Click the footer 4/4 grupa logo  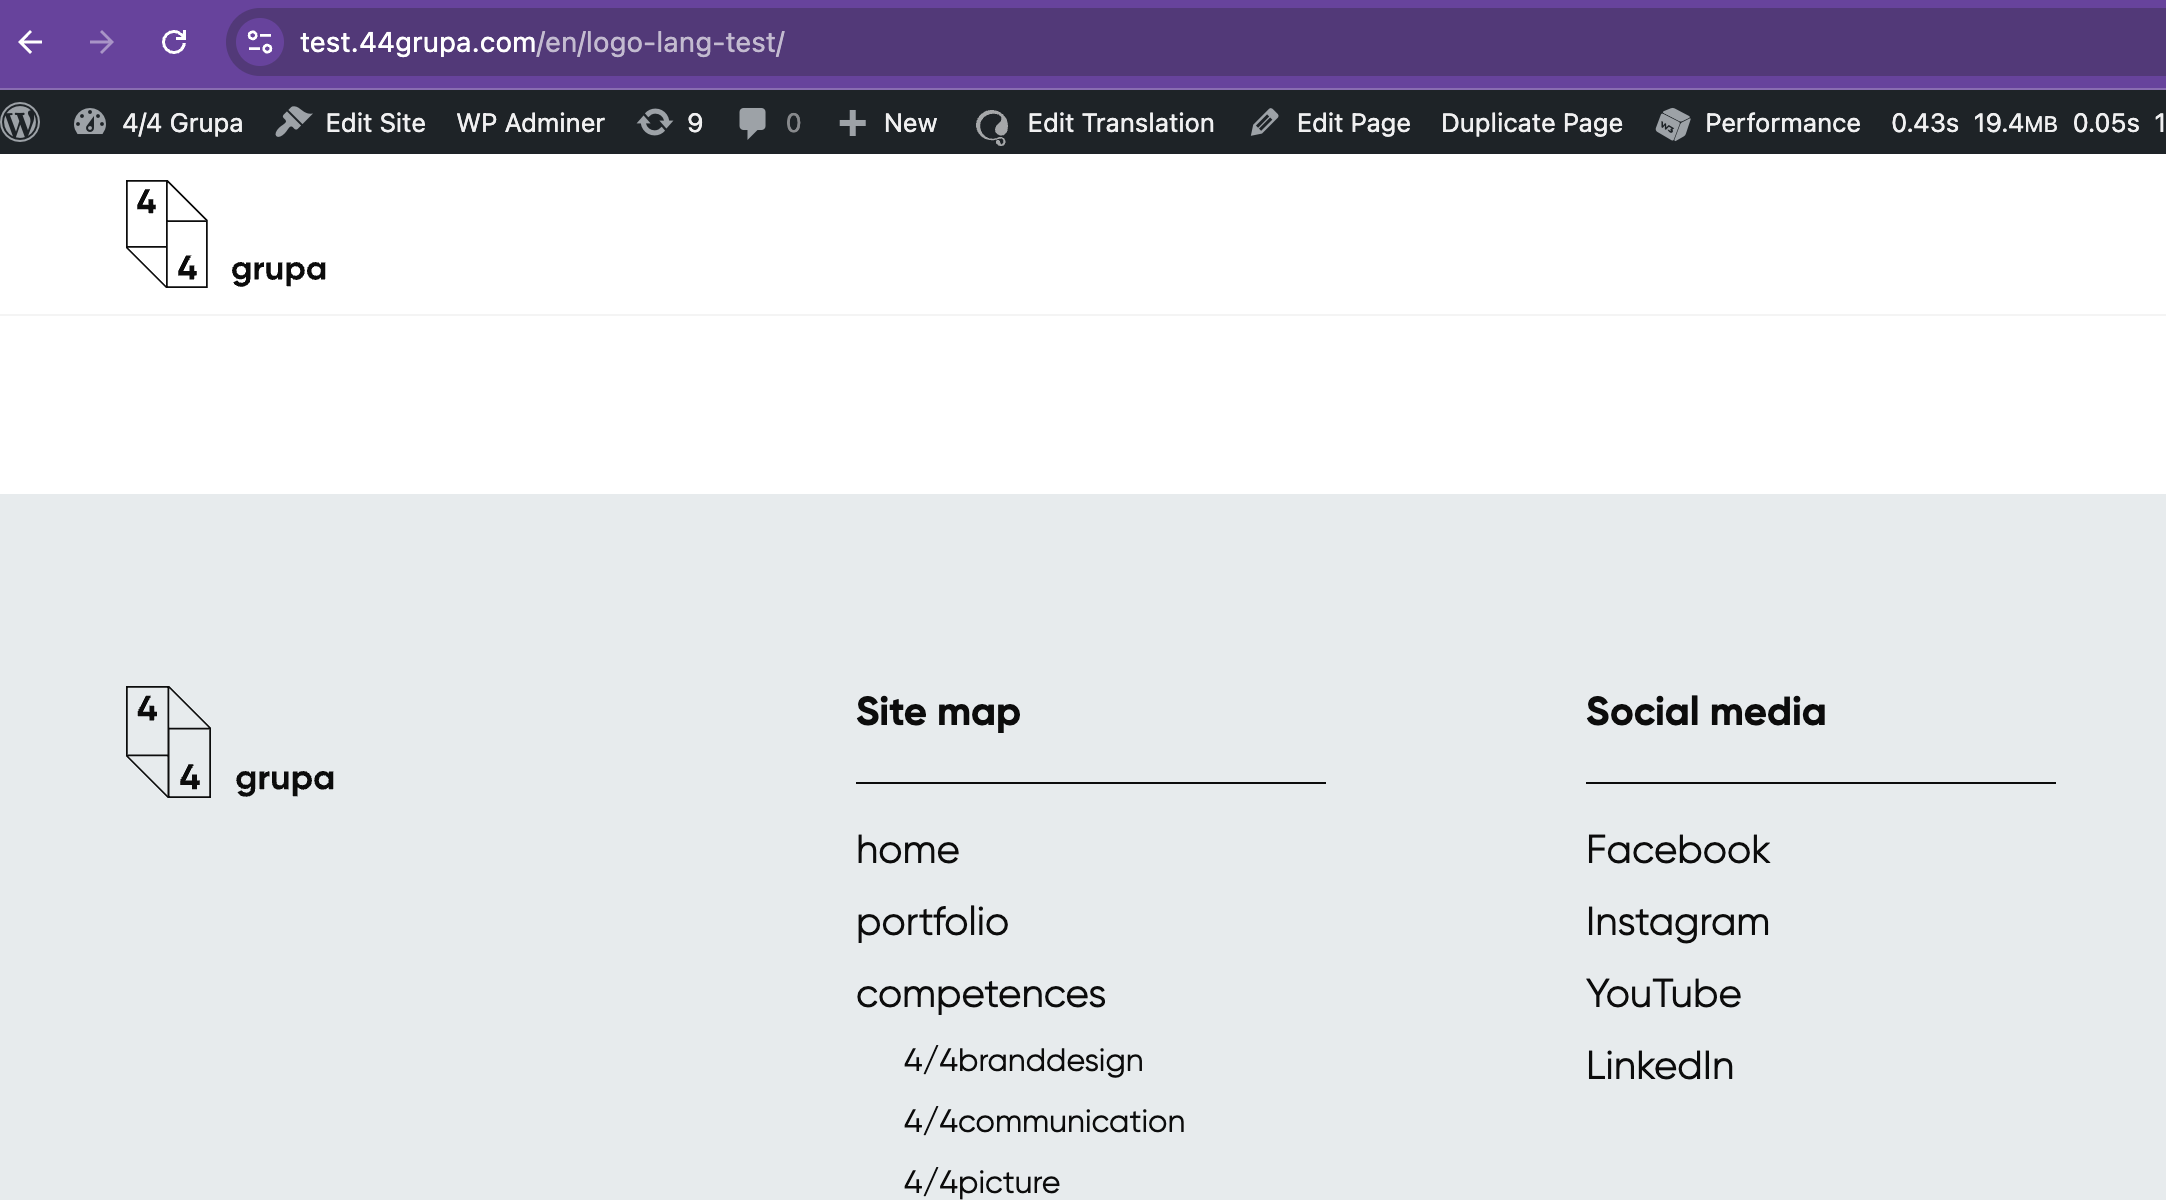(230, 742)
